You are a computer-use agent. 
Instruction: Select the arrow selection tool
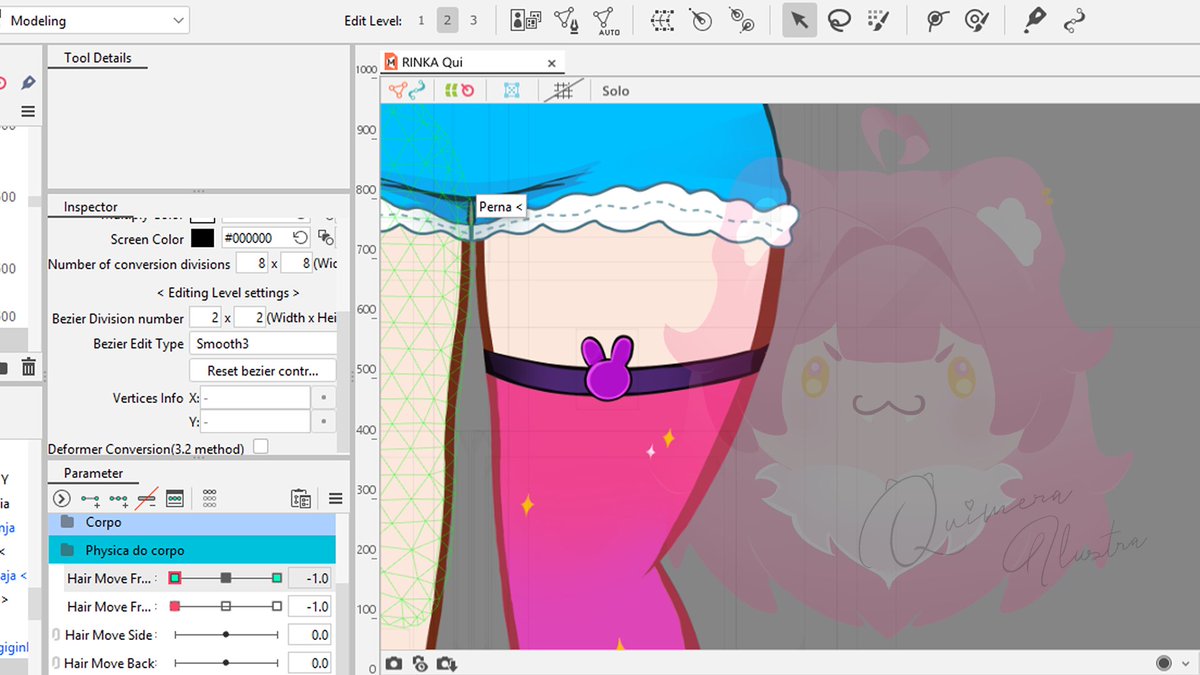[799, 20]
